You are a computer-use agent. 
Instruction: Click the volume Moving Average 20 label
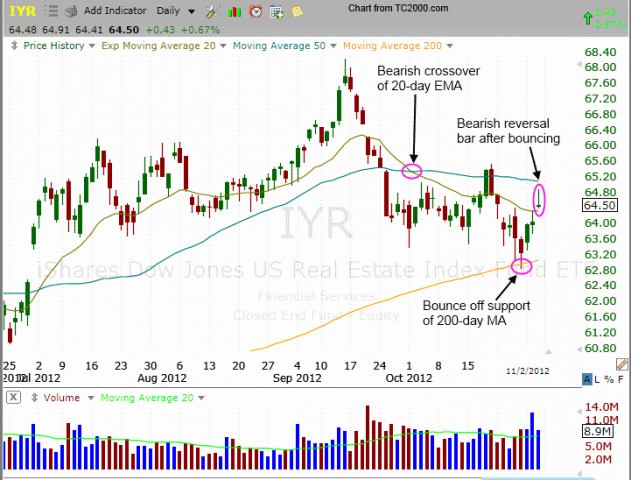click(x=147, y=398)
